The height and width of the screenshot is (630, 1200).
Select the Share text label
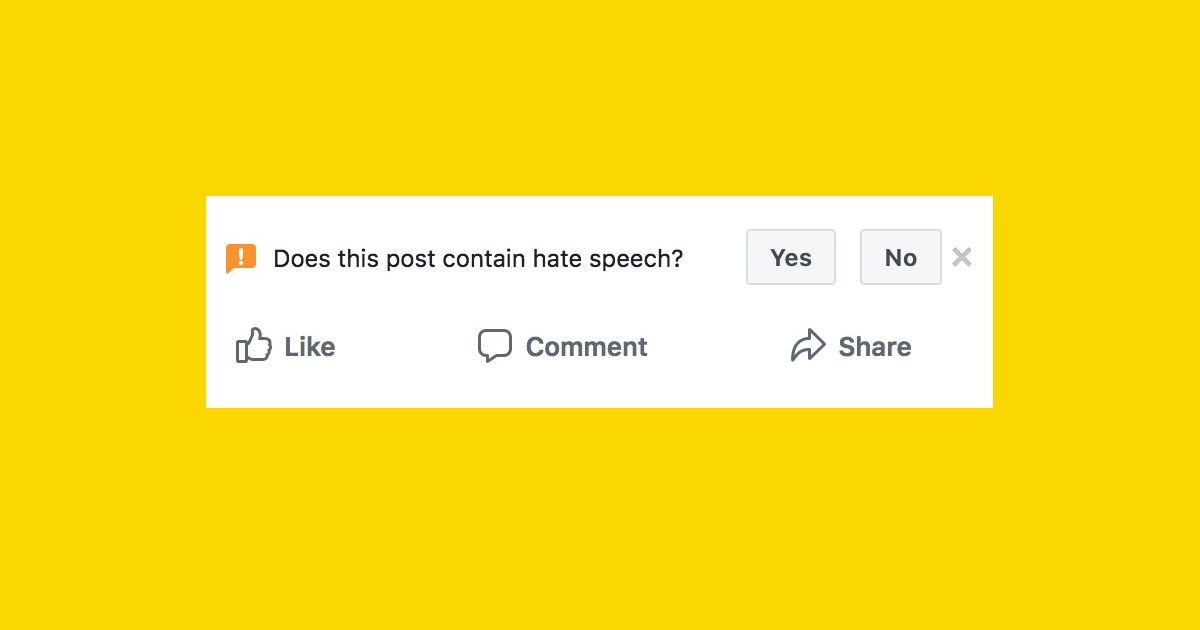coord(875,347)
